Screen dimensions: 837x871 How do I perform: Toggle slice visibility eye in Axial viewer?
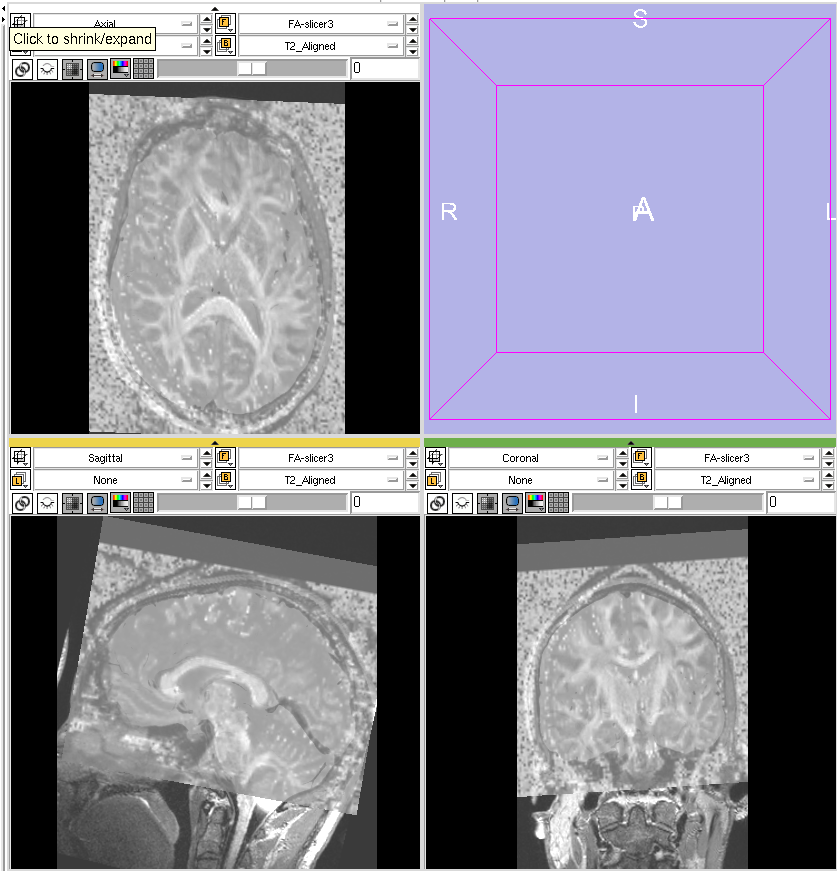coord(46,69)
